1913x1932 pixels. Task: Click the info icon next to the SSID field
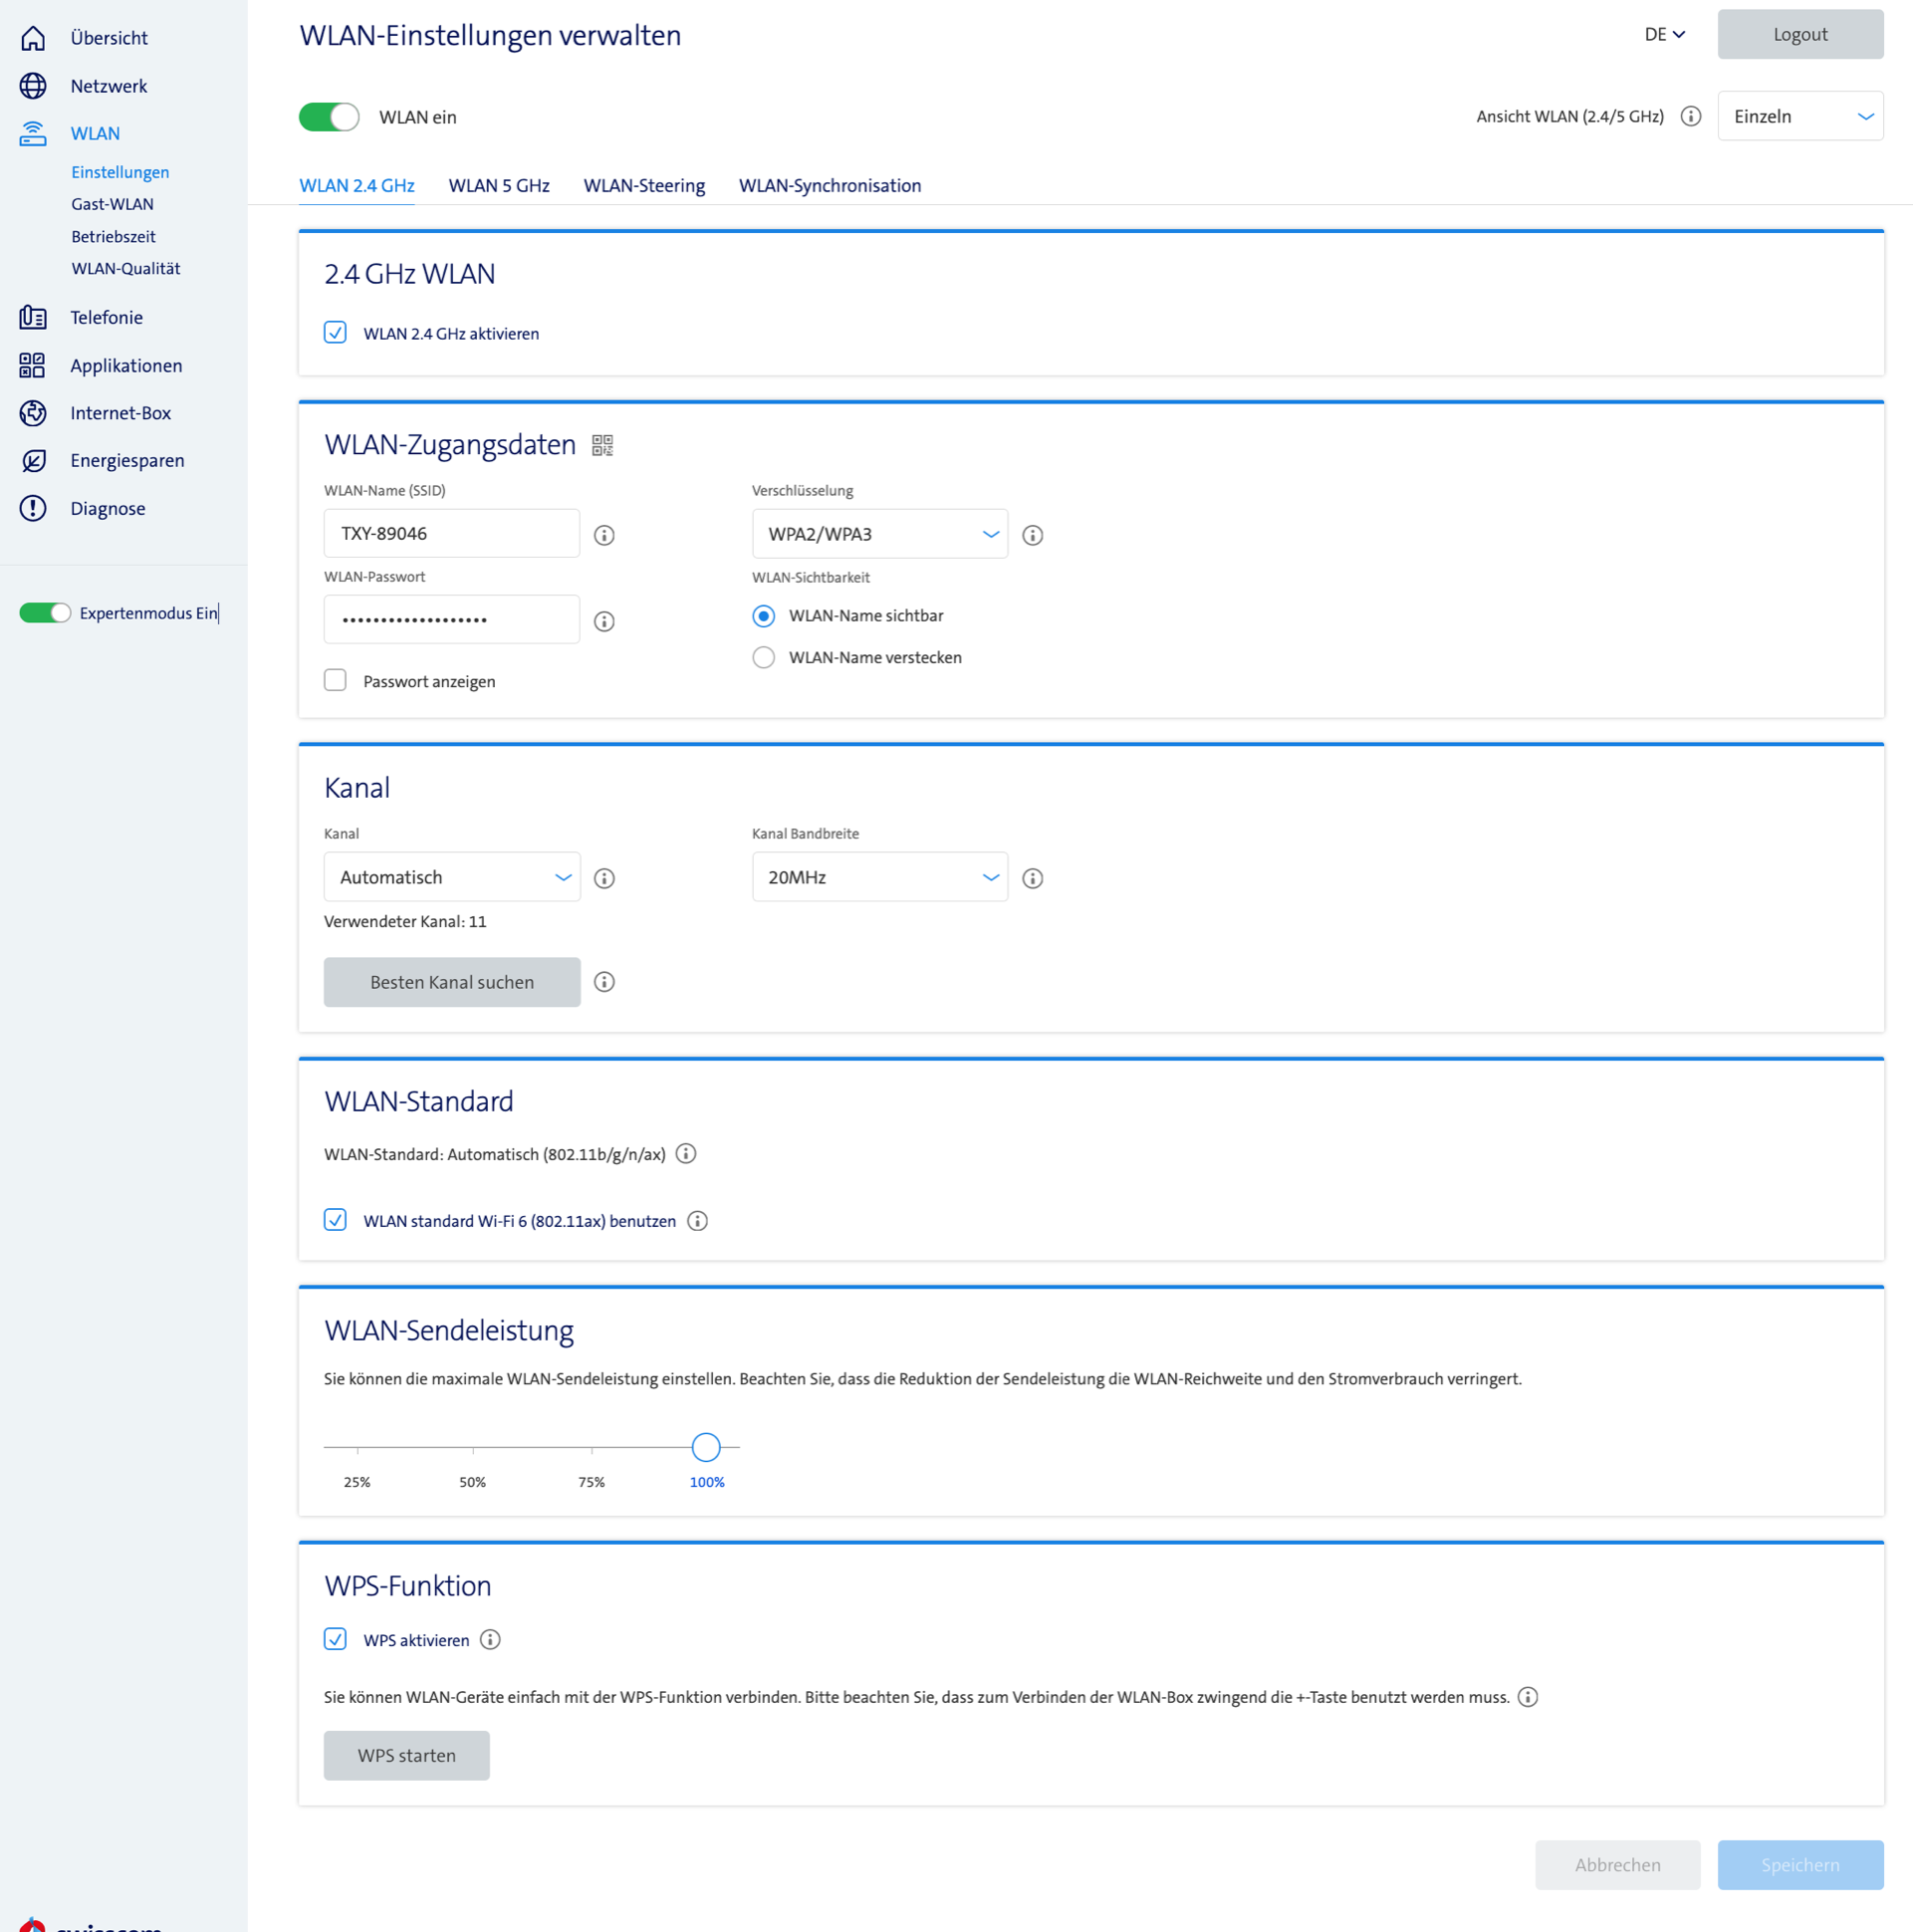pos(604,535)
